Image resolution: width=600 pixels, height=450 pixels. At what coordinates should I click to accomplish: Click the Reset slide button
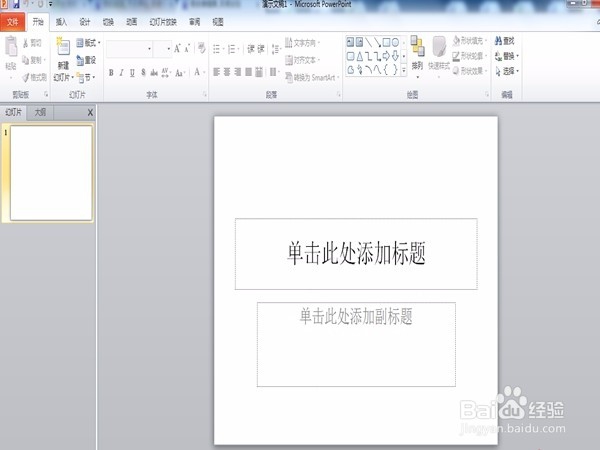pyautogui.click(x=86, y=60)
